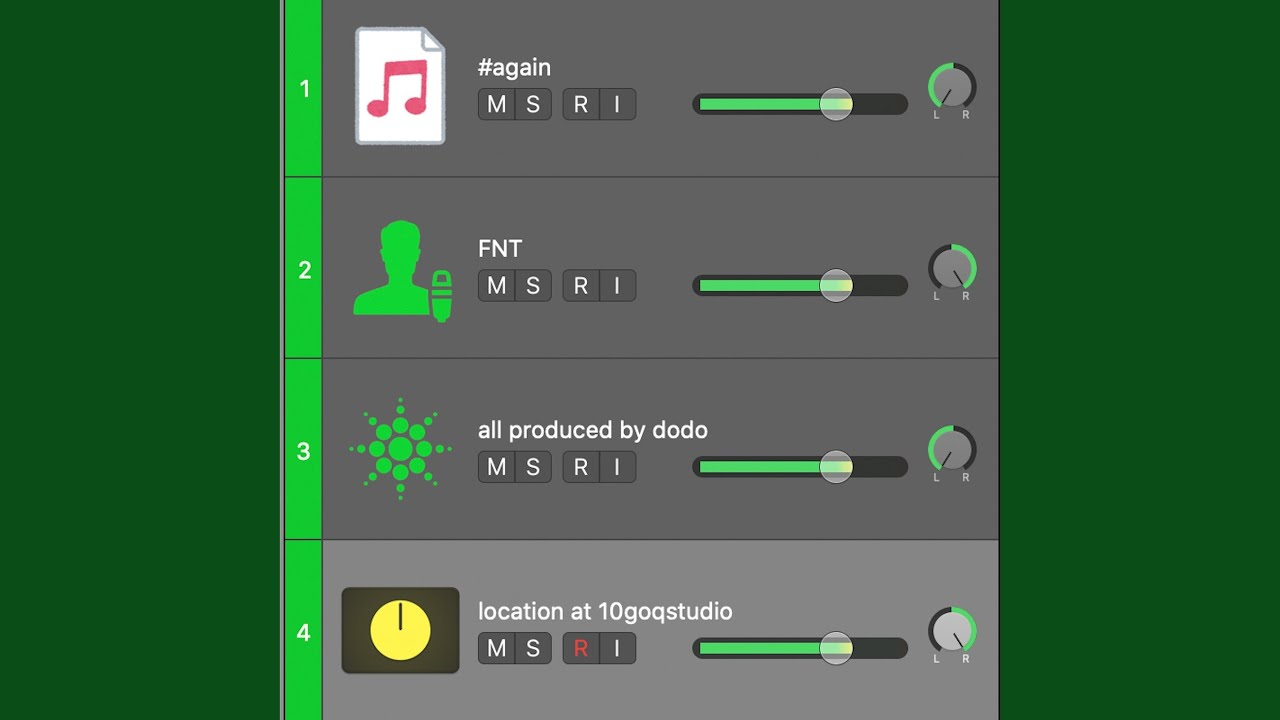Disable record on location at 10goqstudio track
The height and width of the screenshot is (720, 1280).
581,649
